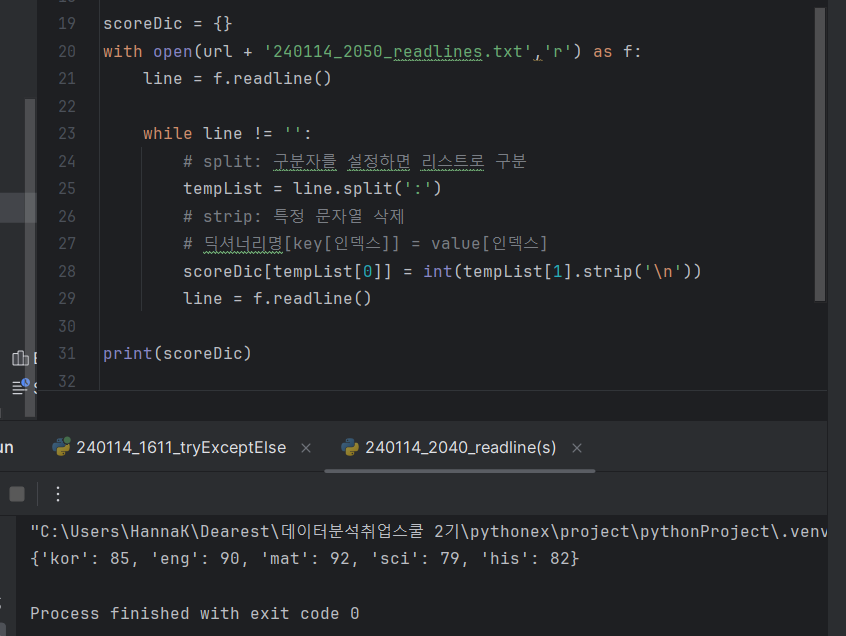
Task: Close the 240114_2040_readline(s) run tab
Action: click(x=577, y=448)
